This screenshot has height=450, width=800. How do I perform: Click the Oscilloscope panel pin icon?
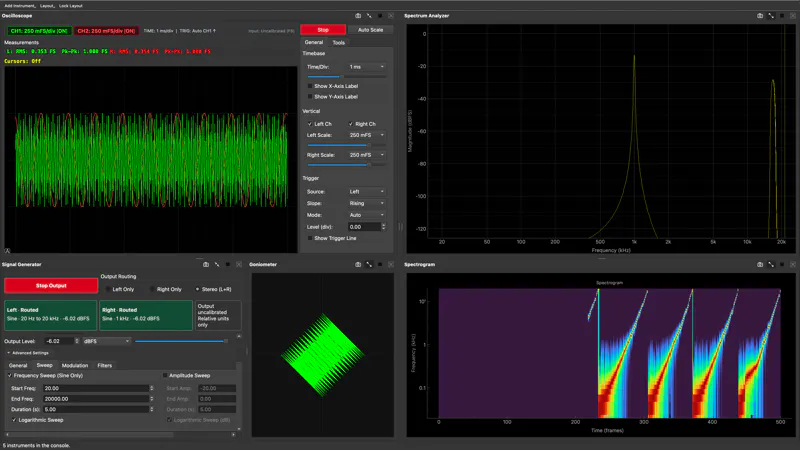pos(369,16)
